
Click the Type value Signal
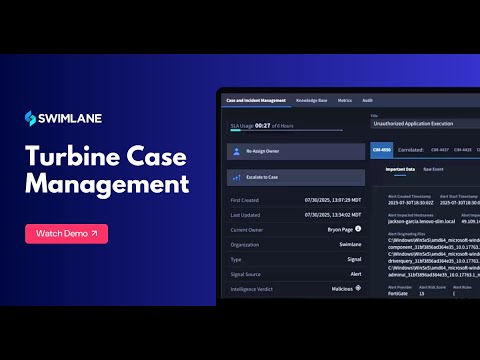click(x=354, y=259)
